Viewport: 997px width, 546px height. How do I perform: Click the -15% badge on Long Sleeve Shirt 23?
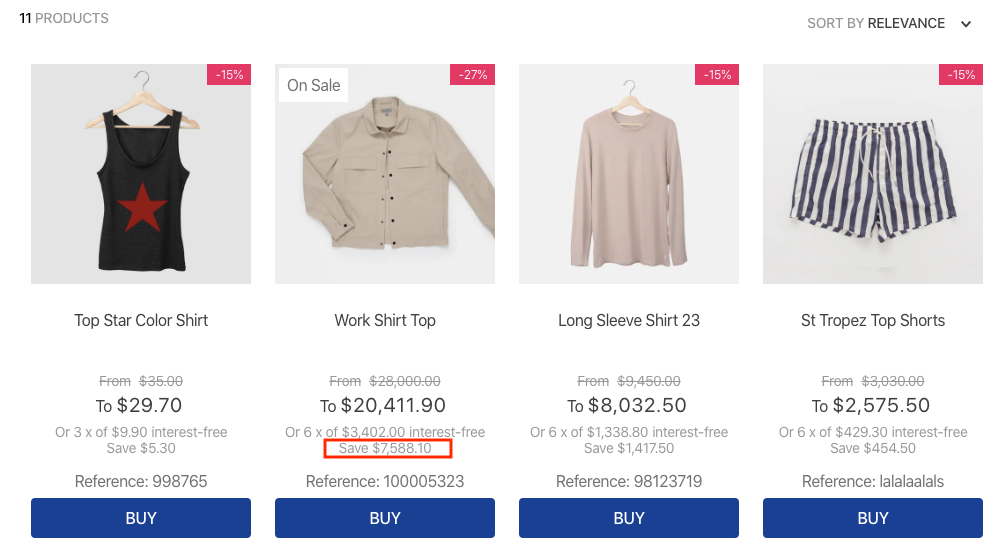tap(717, 74)
